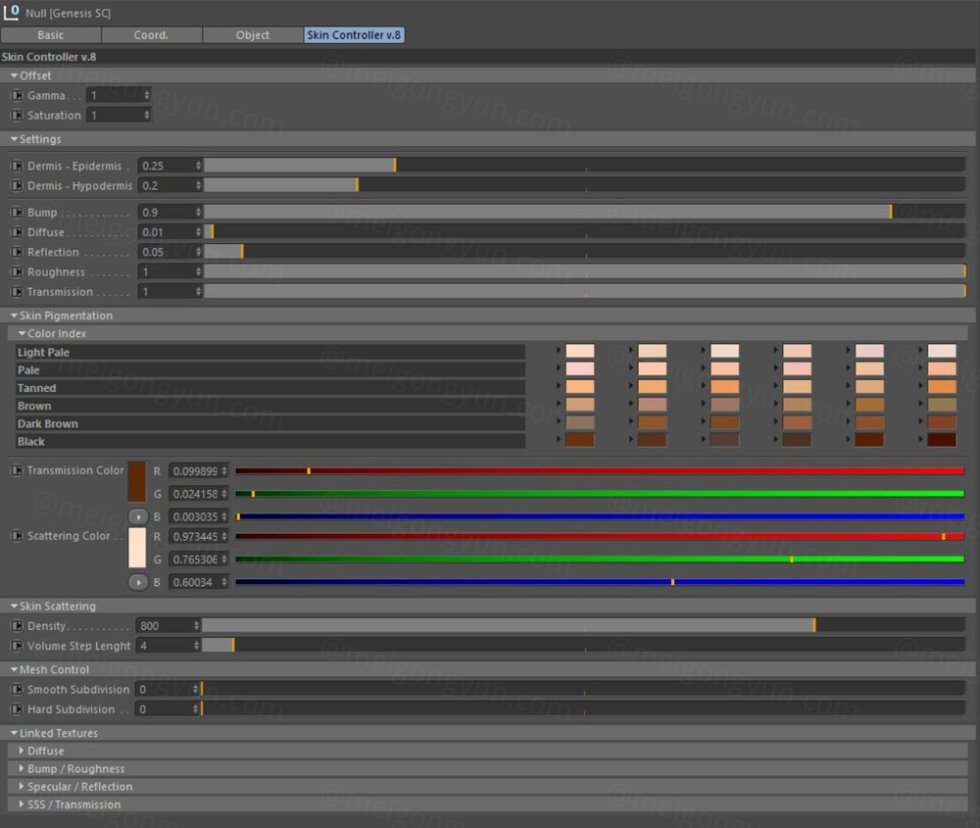Click the keyframe icon beside Density

tap(17, 626)
